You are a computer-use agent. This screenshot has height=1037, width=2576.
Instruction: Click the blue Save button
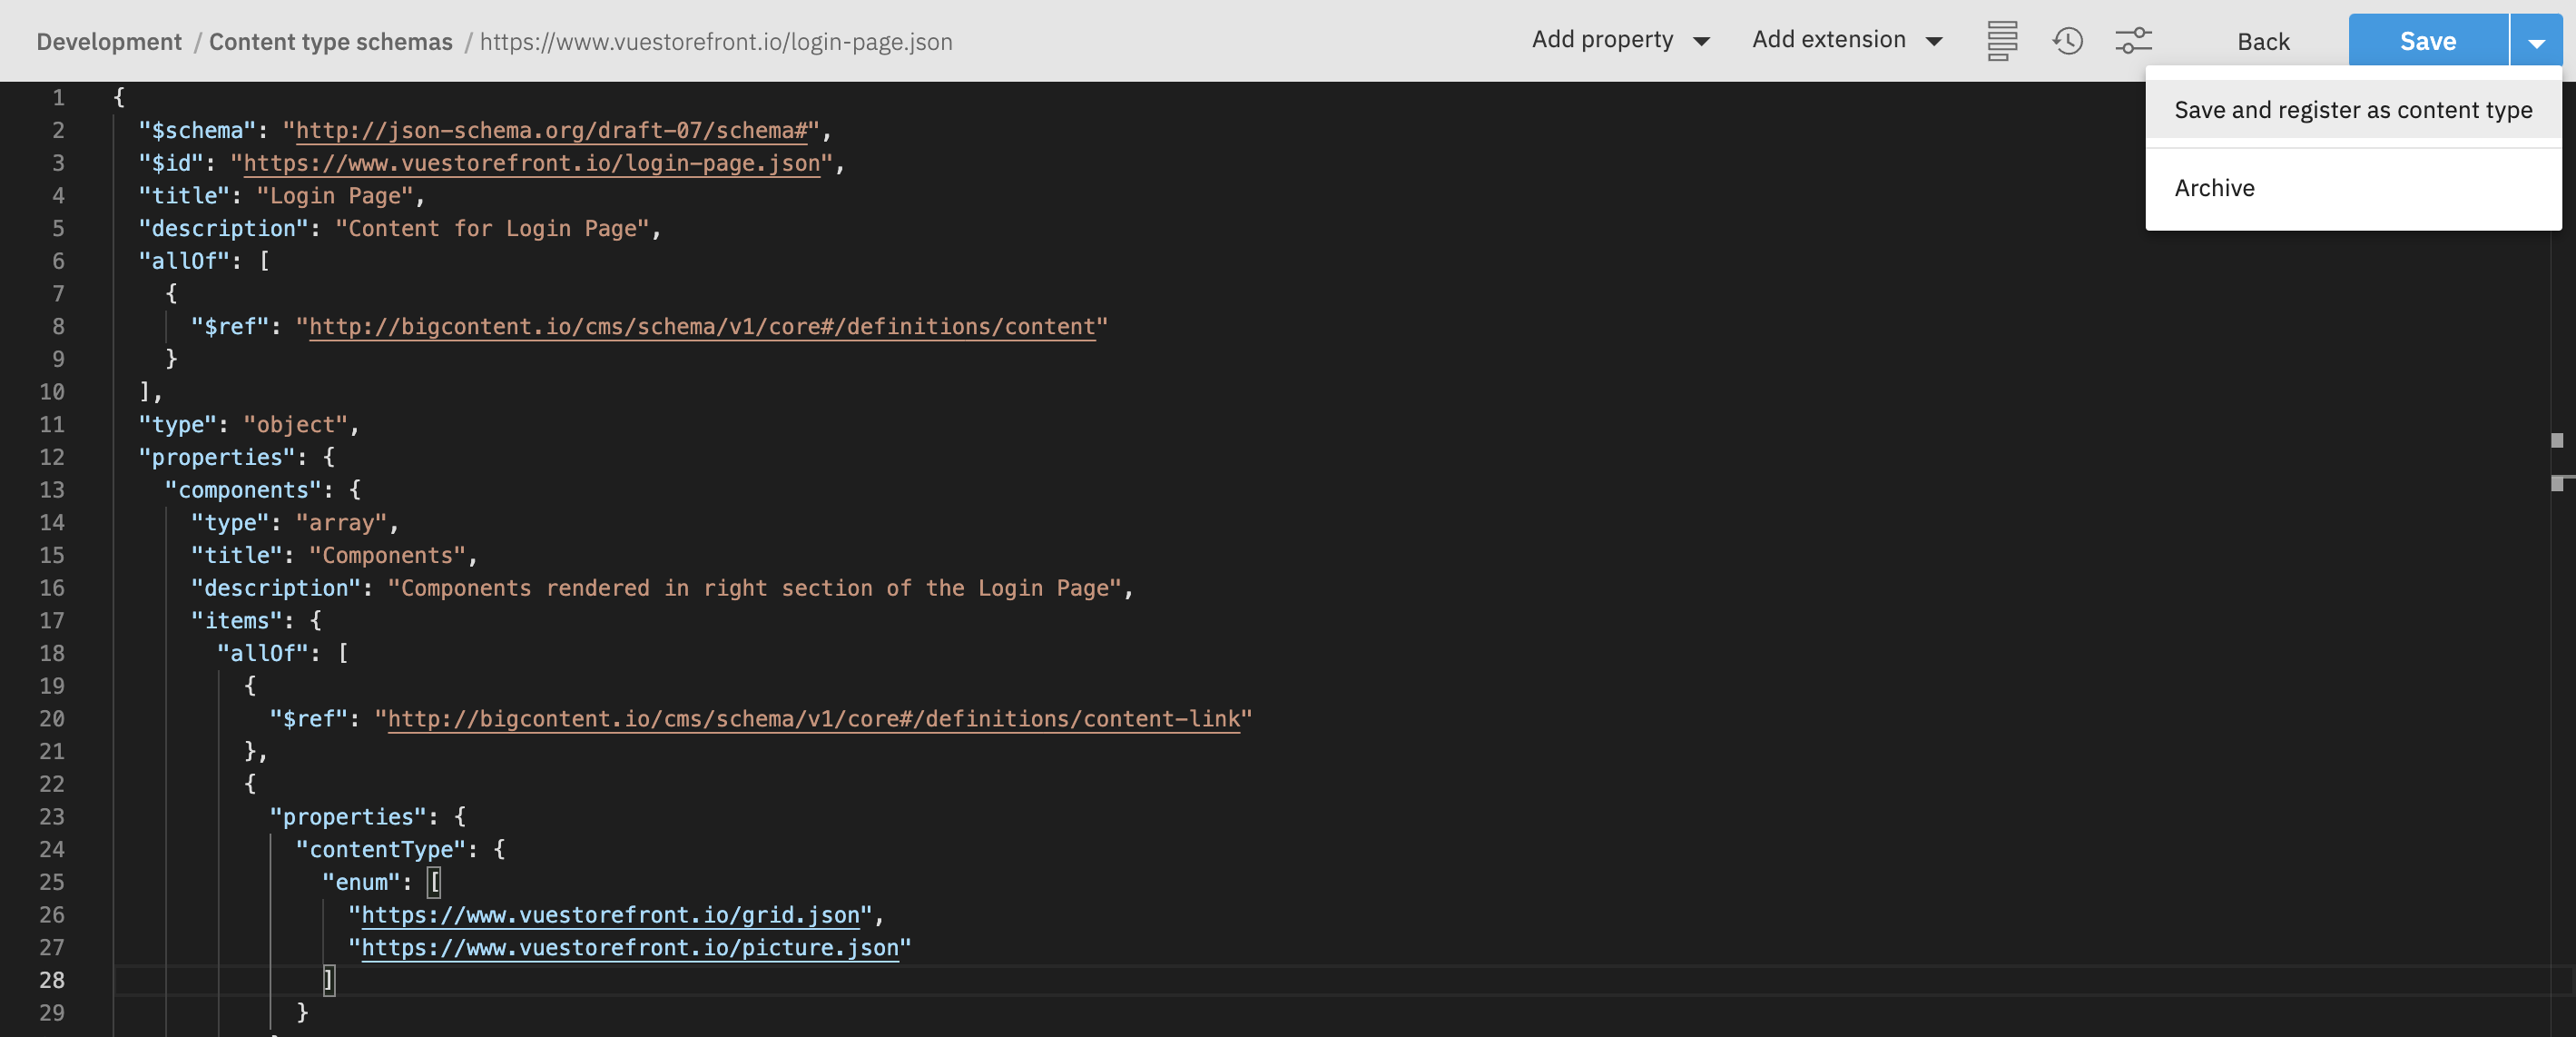[2427, 42]
